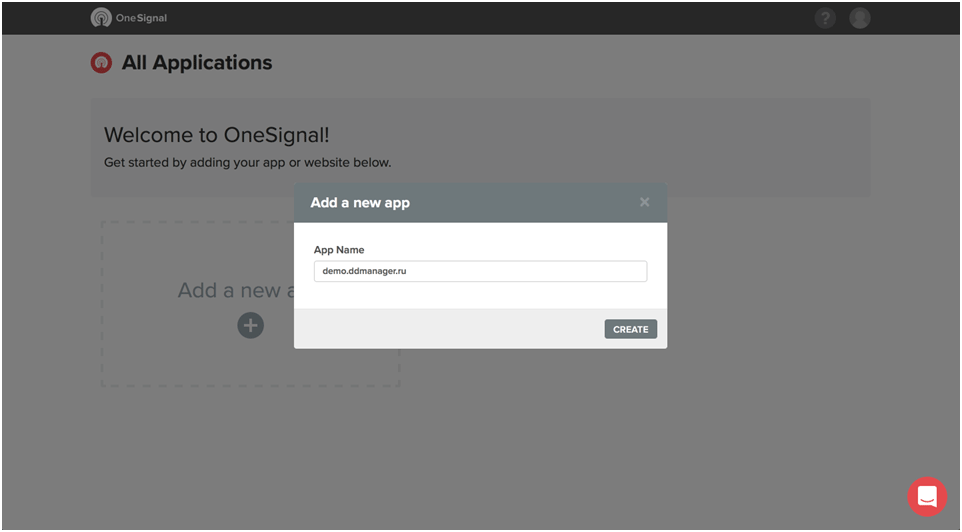Select the All Applications page heading
The height and width of the screenshot is (532, 962).
[197, 63]
